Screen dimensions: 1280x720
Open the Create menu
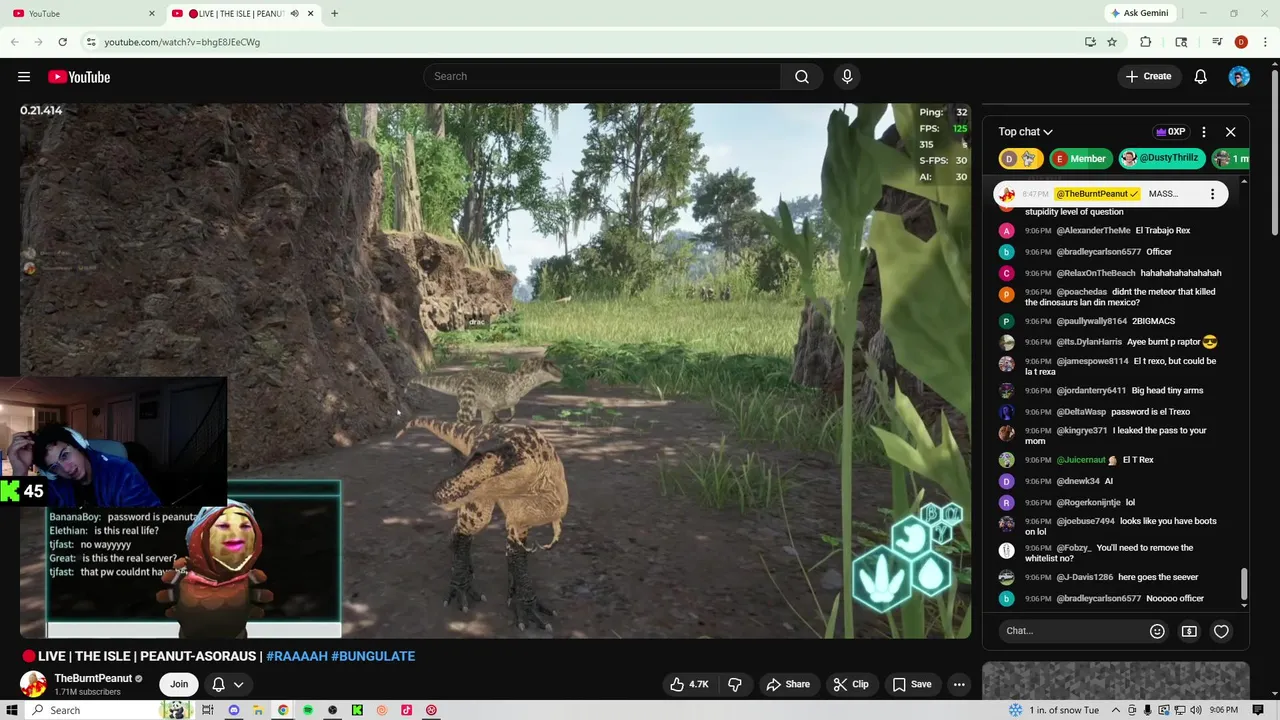click(x=1148, y=76)
